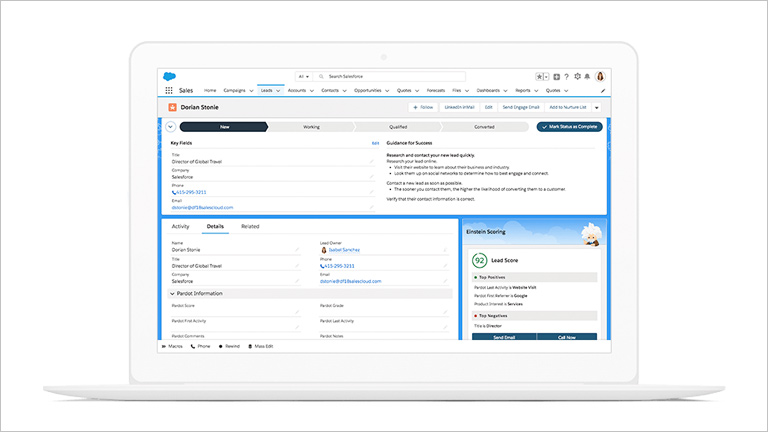Screen dimensions: 768x432
Task: Select the Working stage on path
Action: point(311,127)
